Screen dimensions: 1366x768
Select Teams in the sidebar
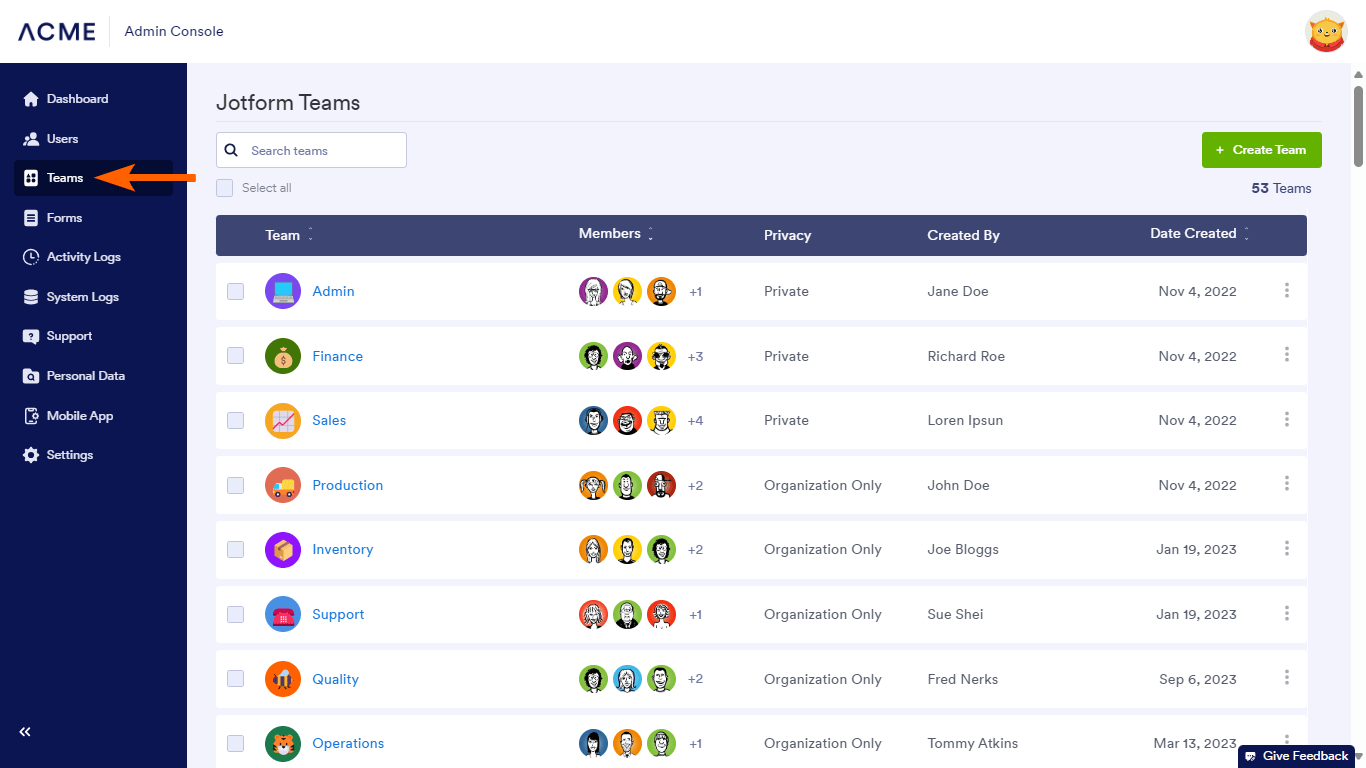pyautogui.click(x=93, y=178)
